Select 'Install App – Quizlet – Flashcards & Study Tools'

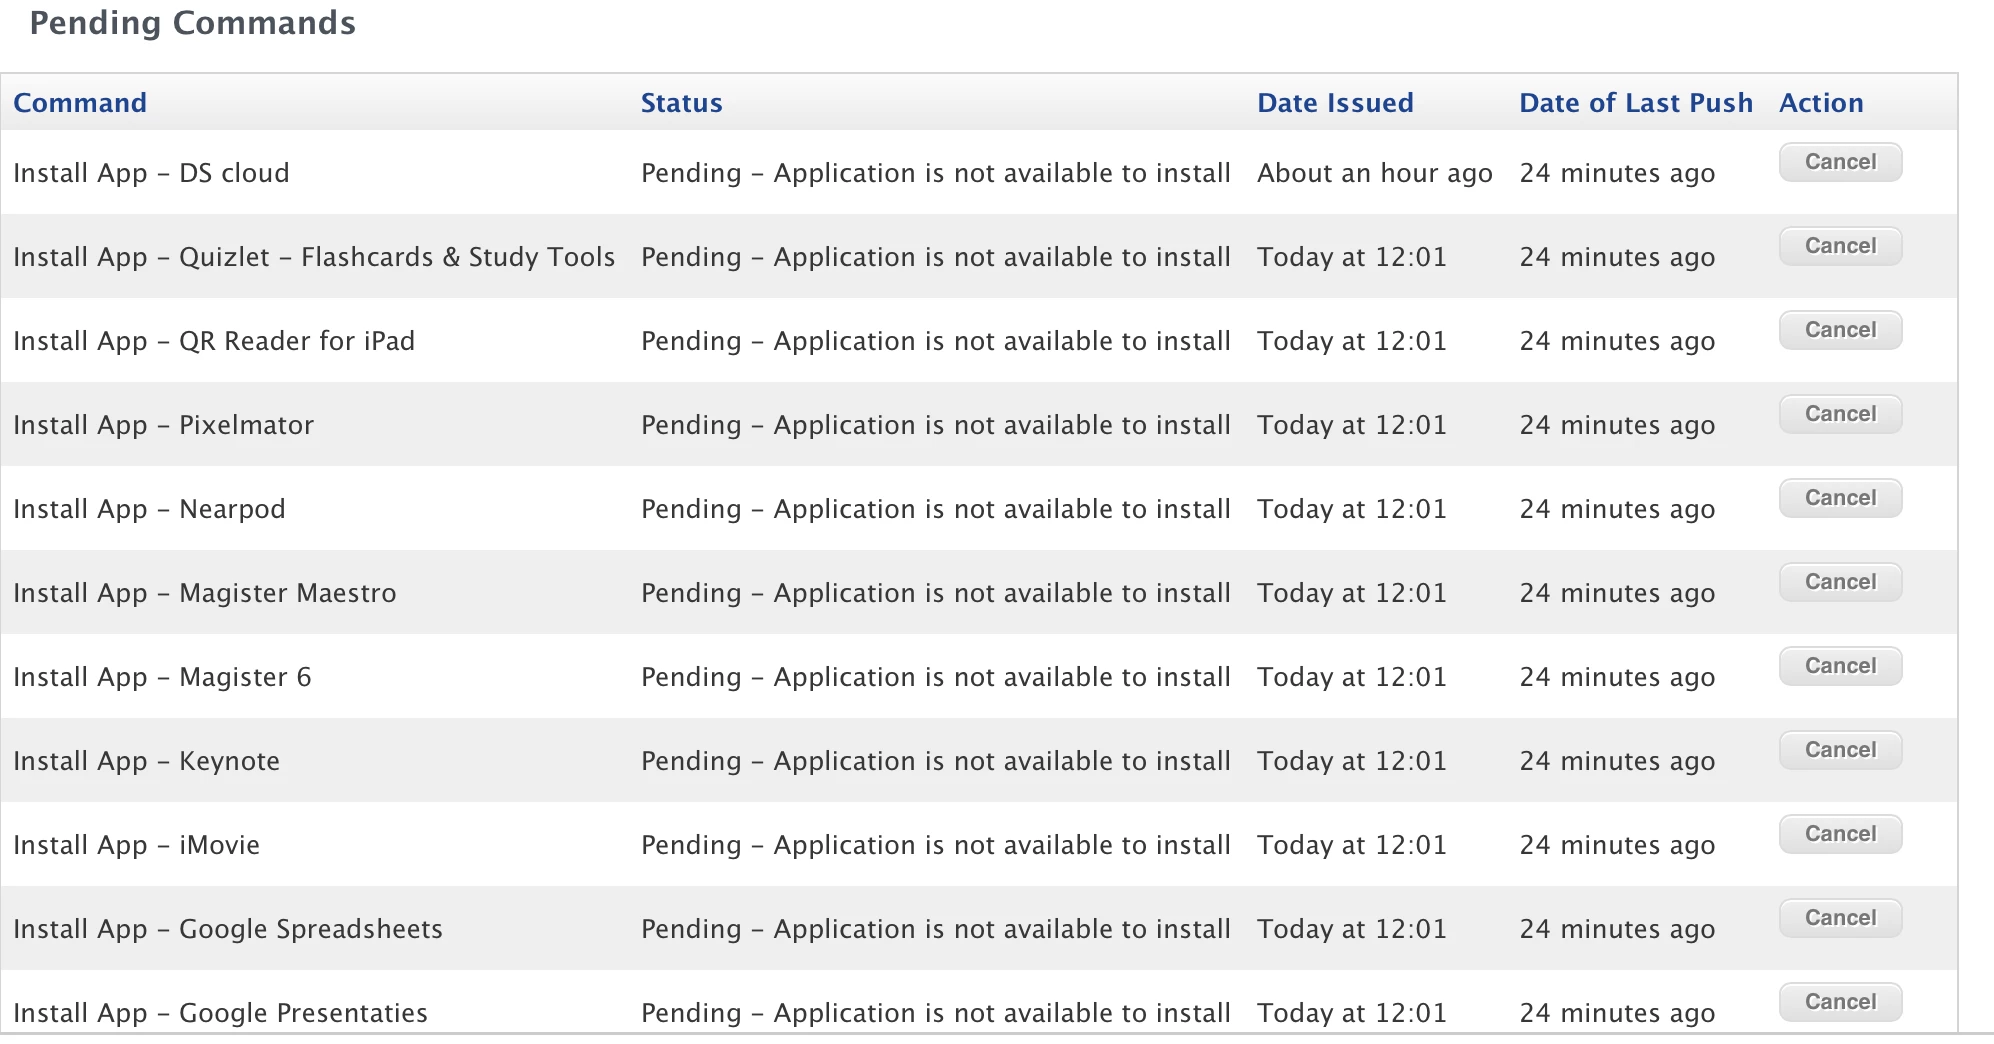point(314,257)
